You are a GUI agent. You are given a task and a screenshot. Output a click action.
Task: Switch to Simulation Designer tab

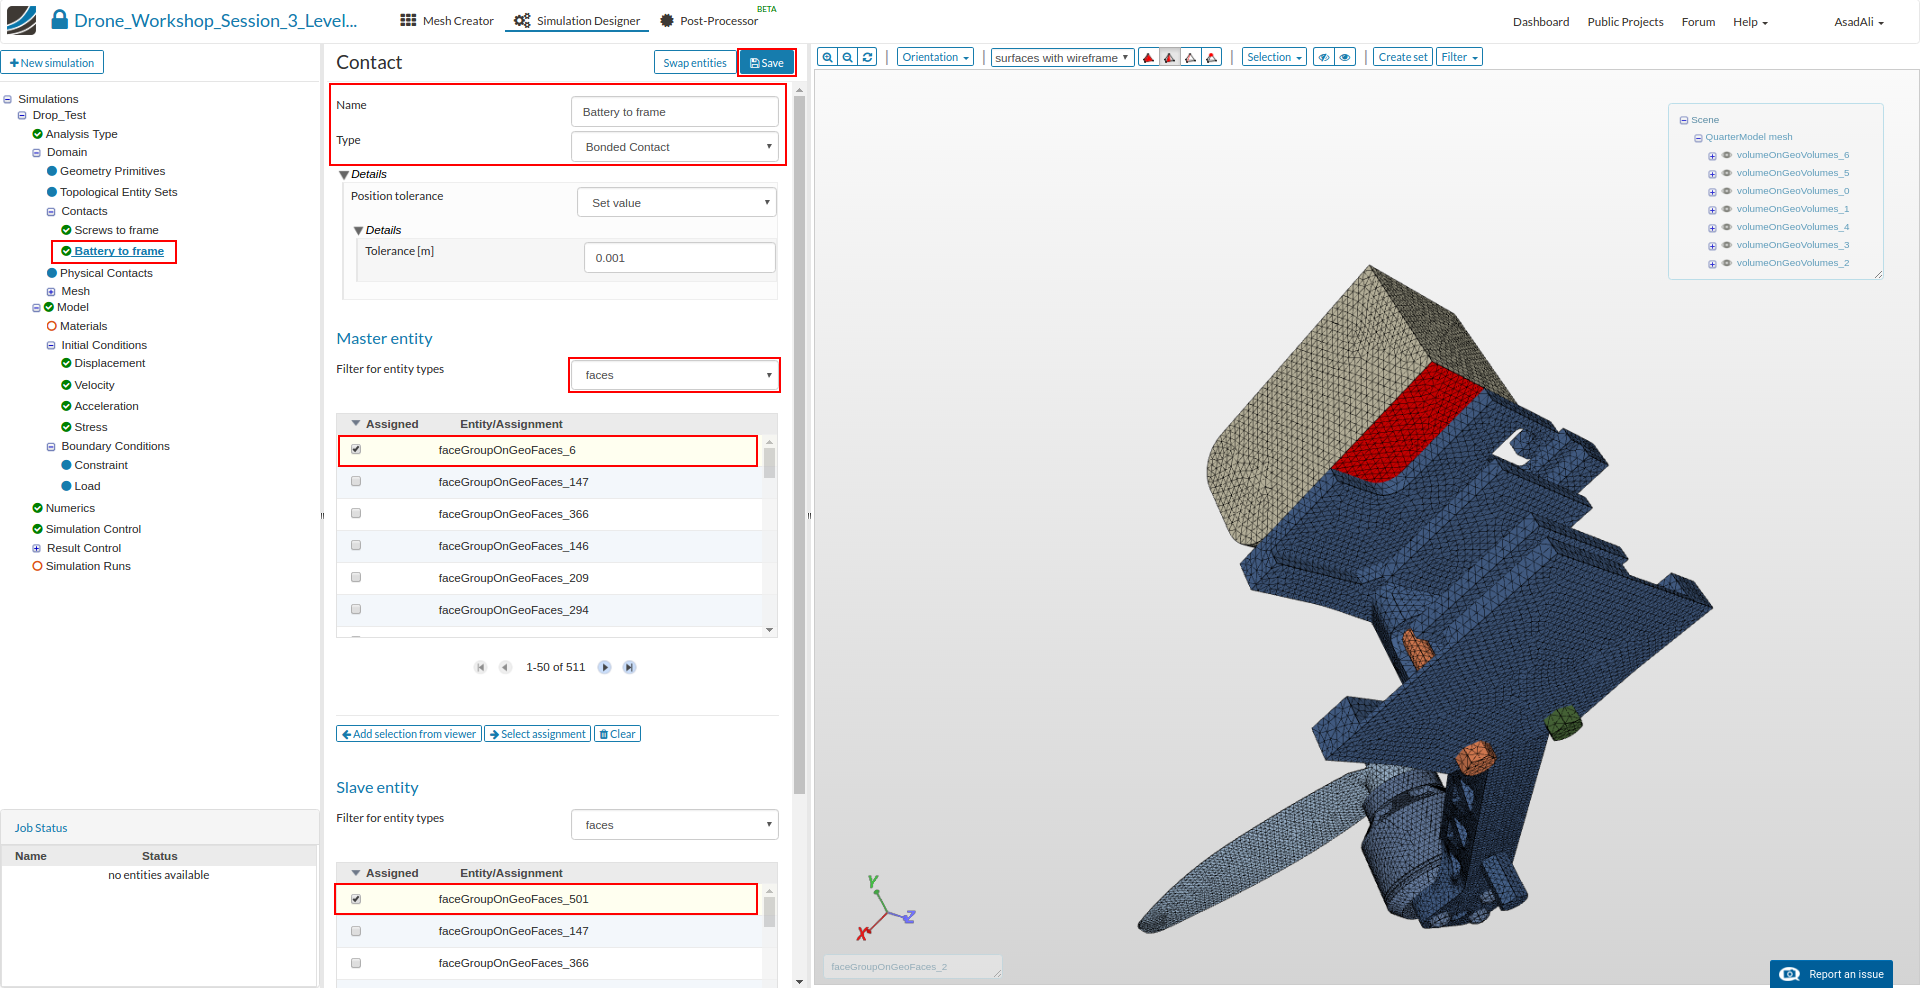(577, 21)
